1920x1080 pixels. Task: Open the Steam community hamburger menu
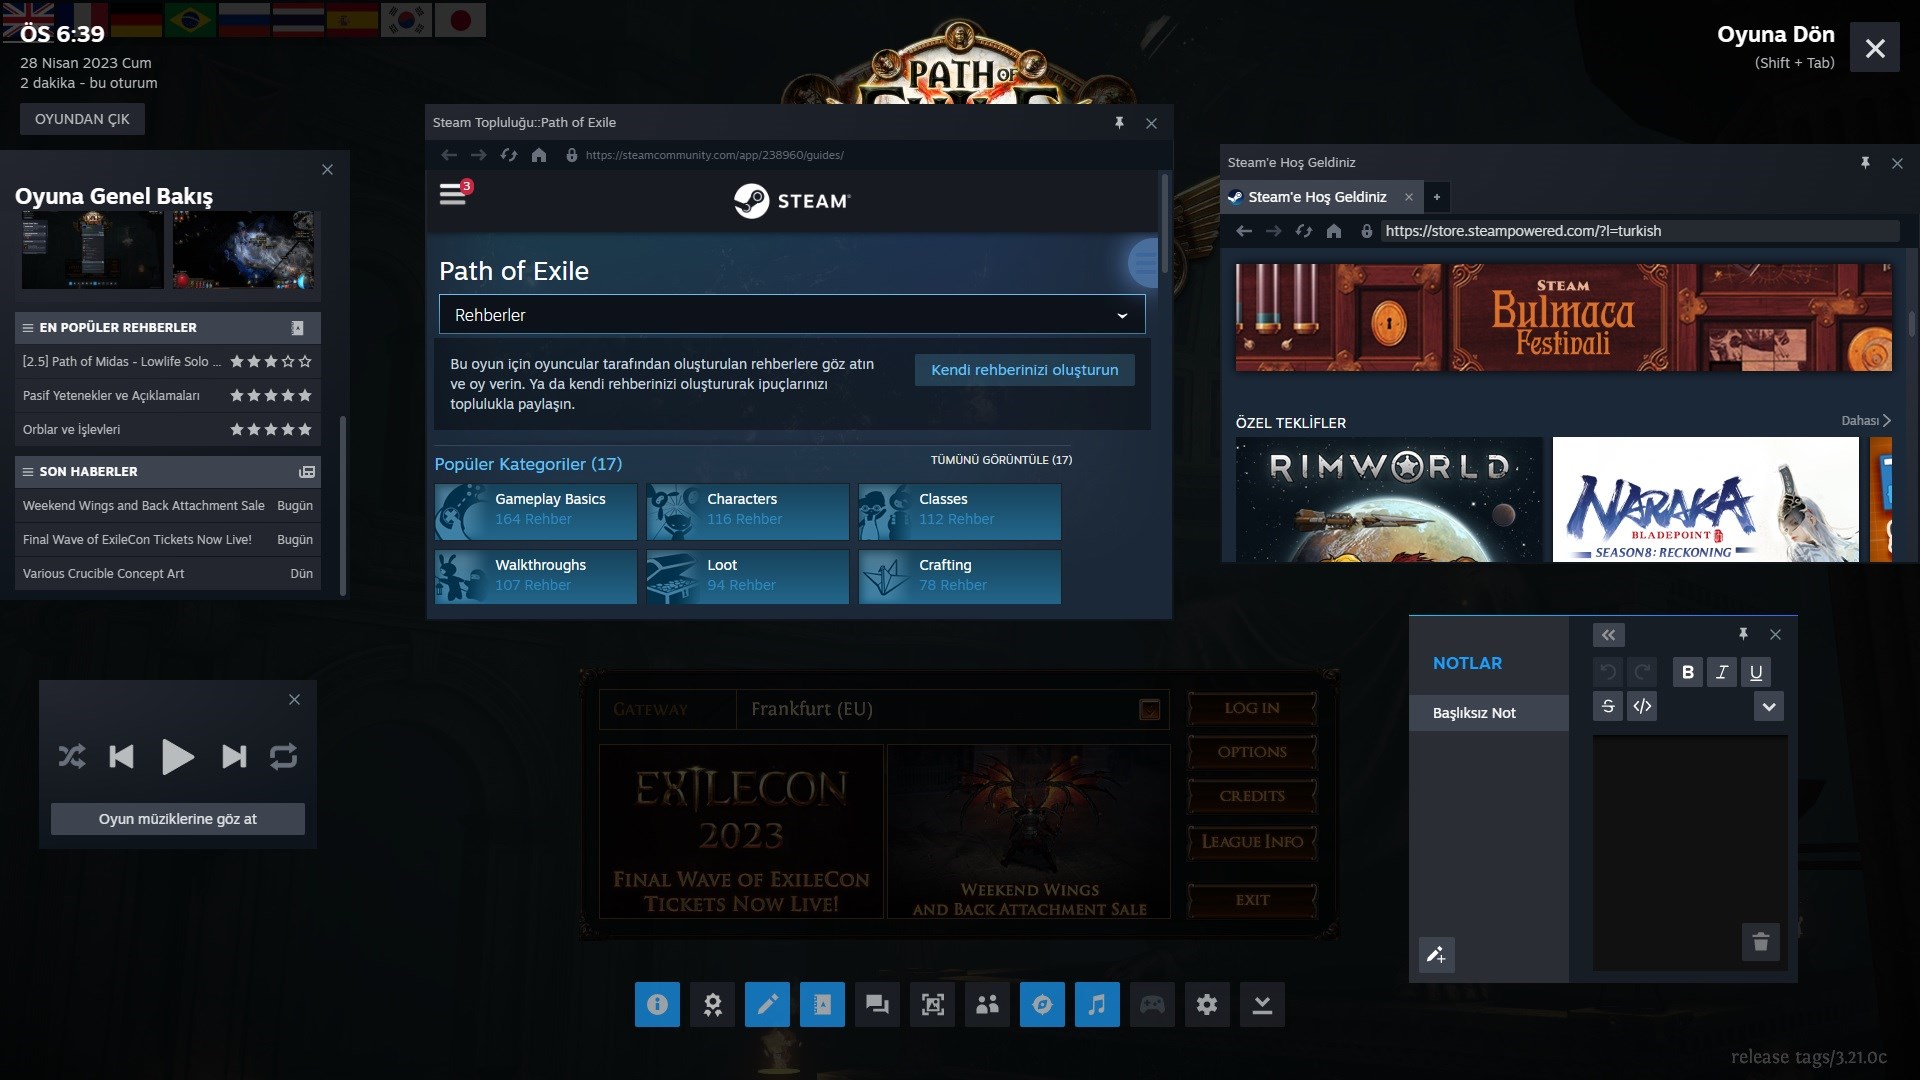tap(453, 194)
